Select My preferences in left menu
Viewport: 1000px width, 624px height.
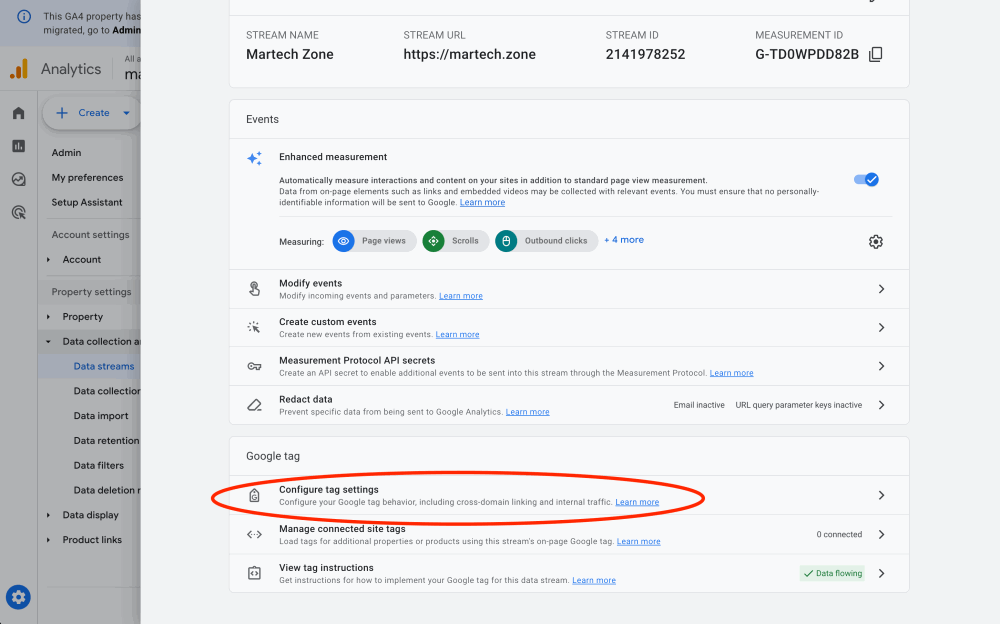(x=87, y=178)
